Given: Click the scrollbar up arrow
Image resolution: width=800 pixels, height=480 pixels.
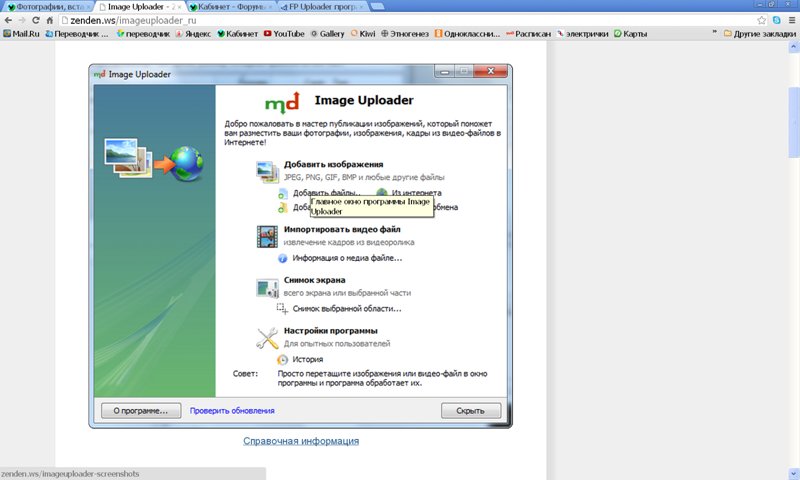Looking at the screenshot, I should [x=794, y=47].
